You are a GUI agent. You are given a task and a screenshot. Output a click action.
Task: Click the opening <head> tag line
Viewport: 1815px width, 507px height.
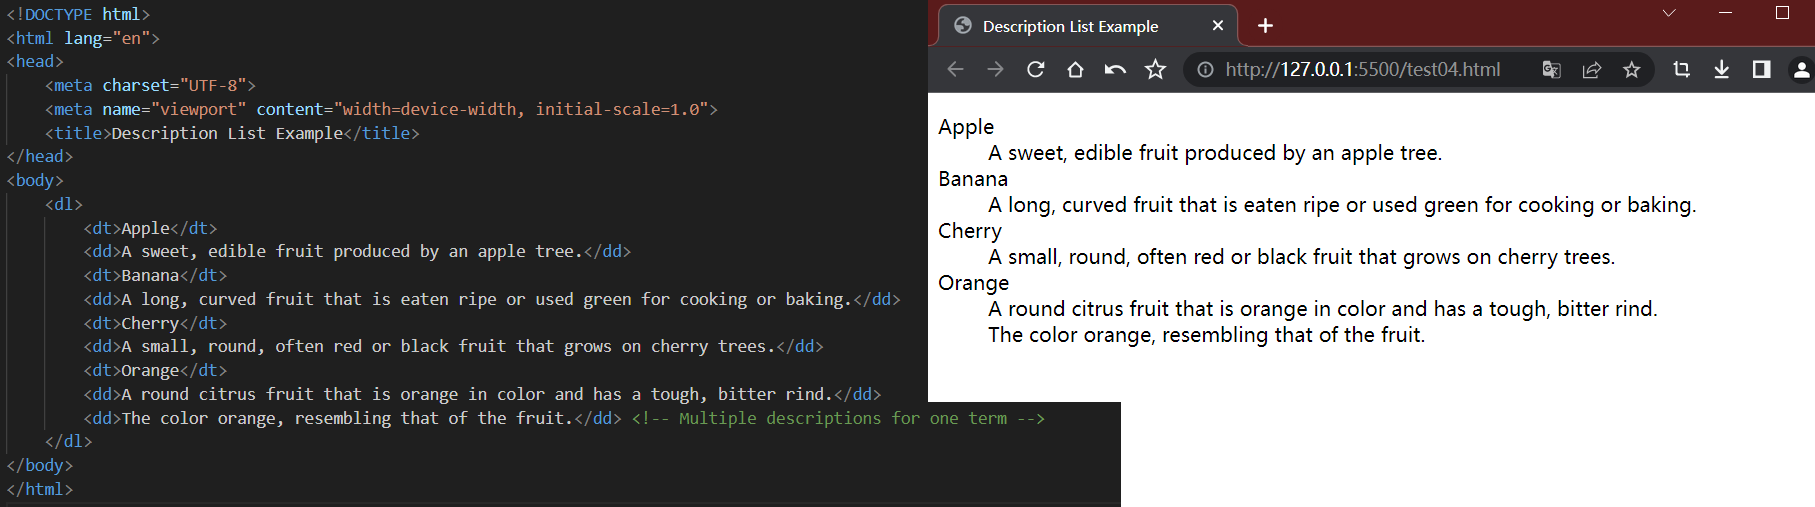35,61
